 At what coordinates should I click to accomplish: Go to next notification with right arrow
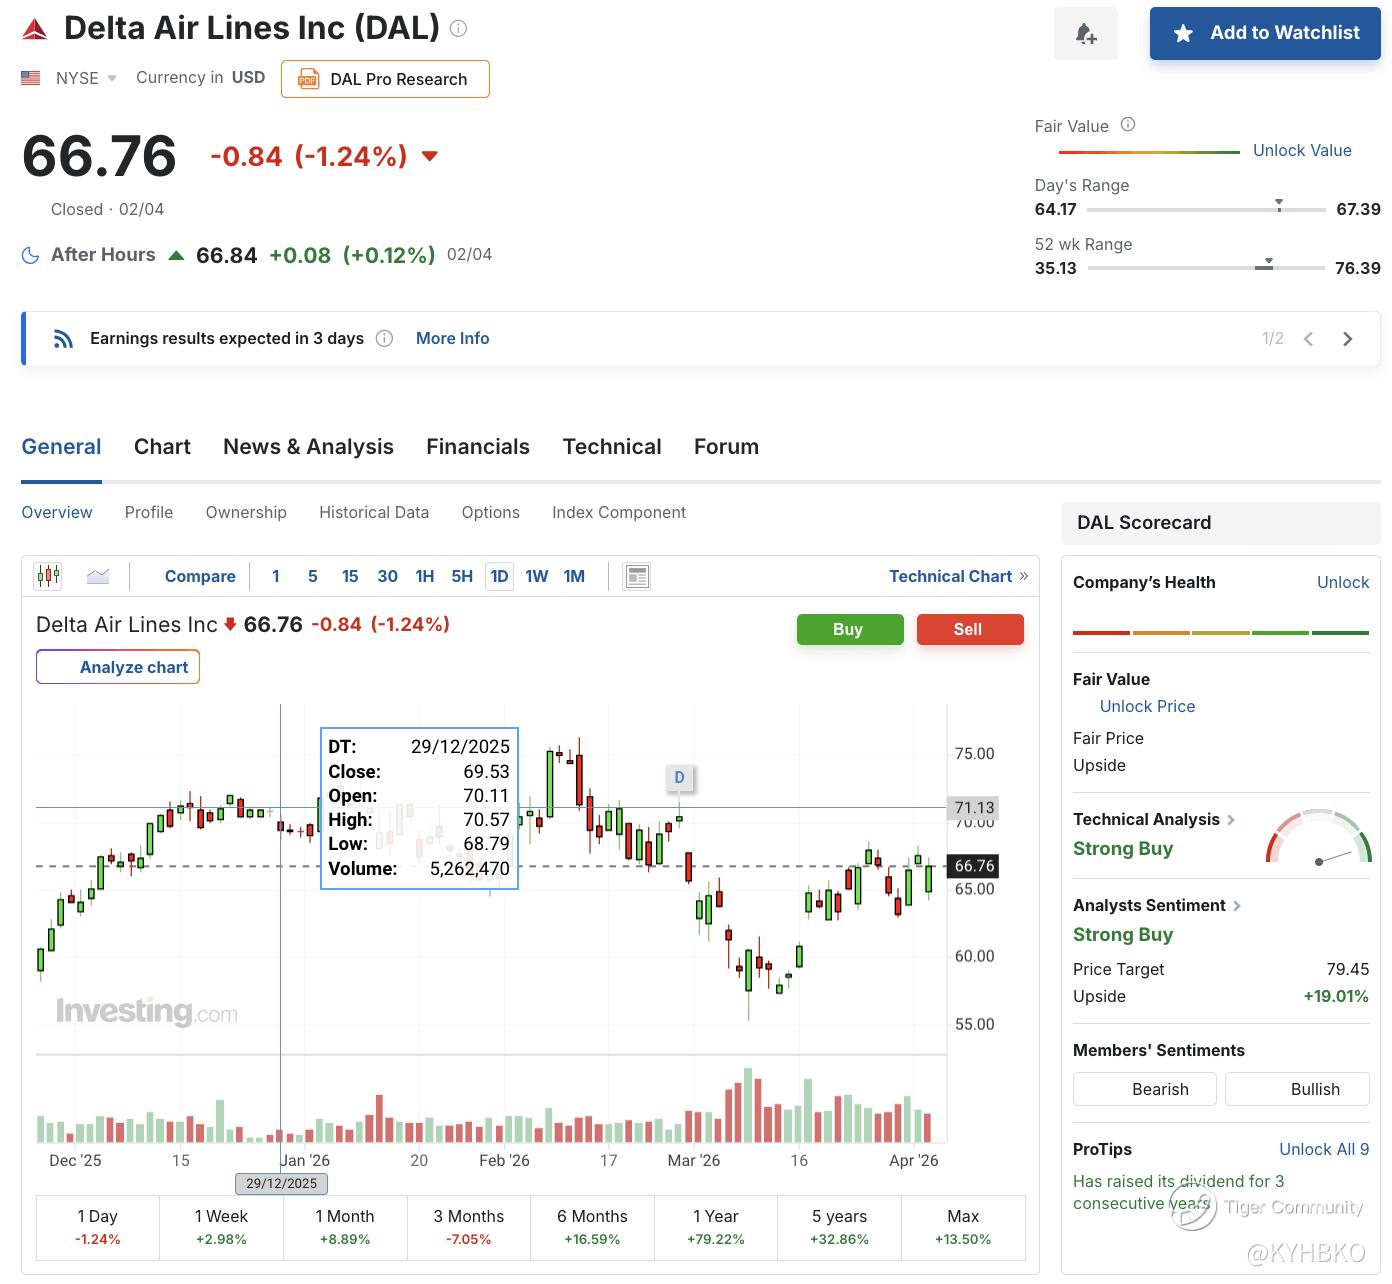tap(1347, 339)
